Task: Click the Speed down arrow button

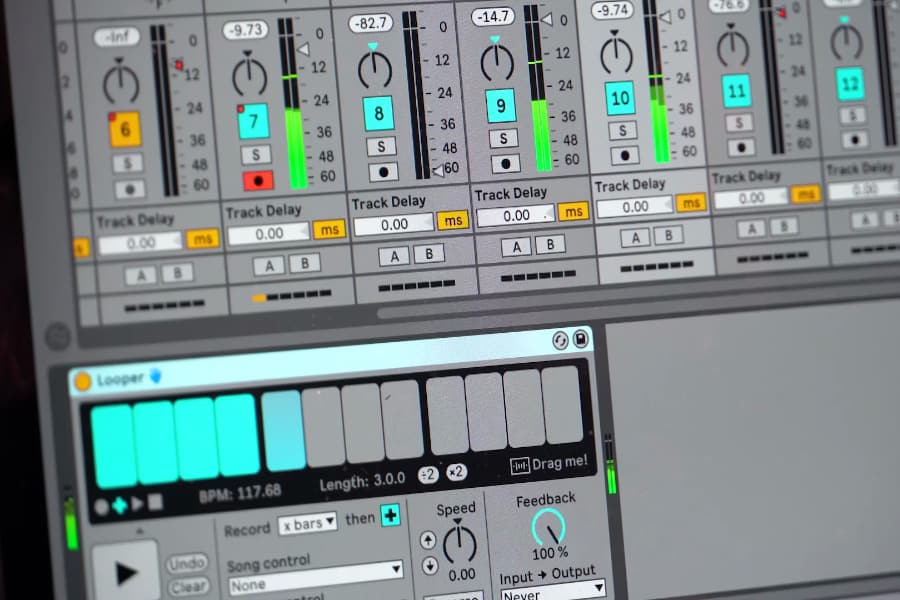Action: [430, 566]
